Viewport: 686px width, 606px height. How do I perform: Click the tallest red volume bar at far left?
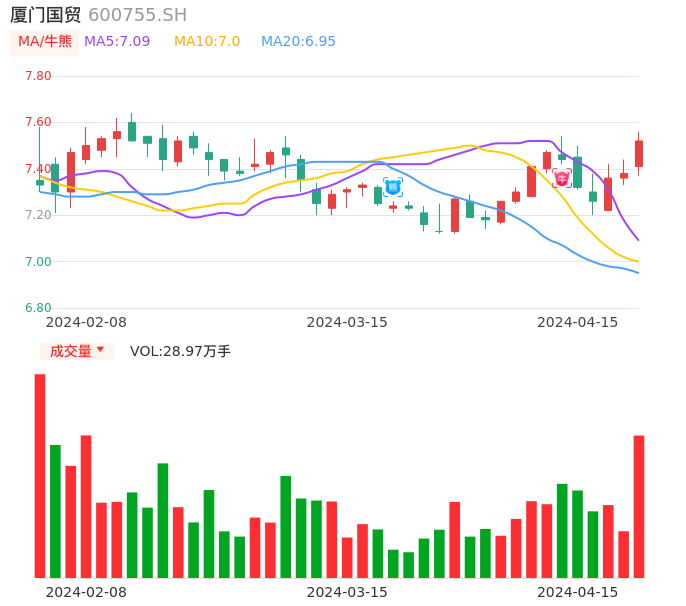(40, 475)
